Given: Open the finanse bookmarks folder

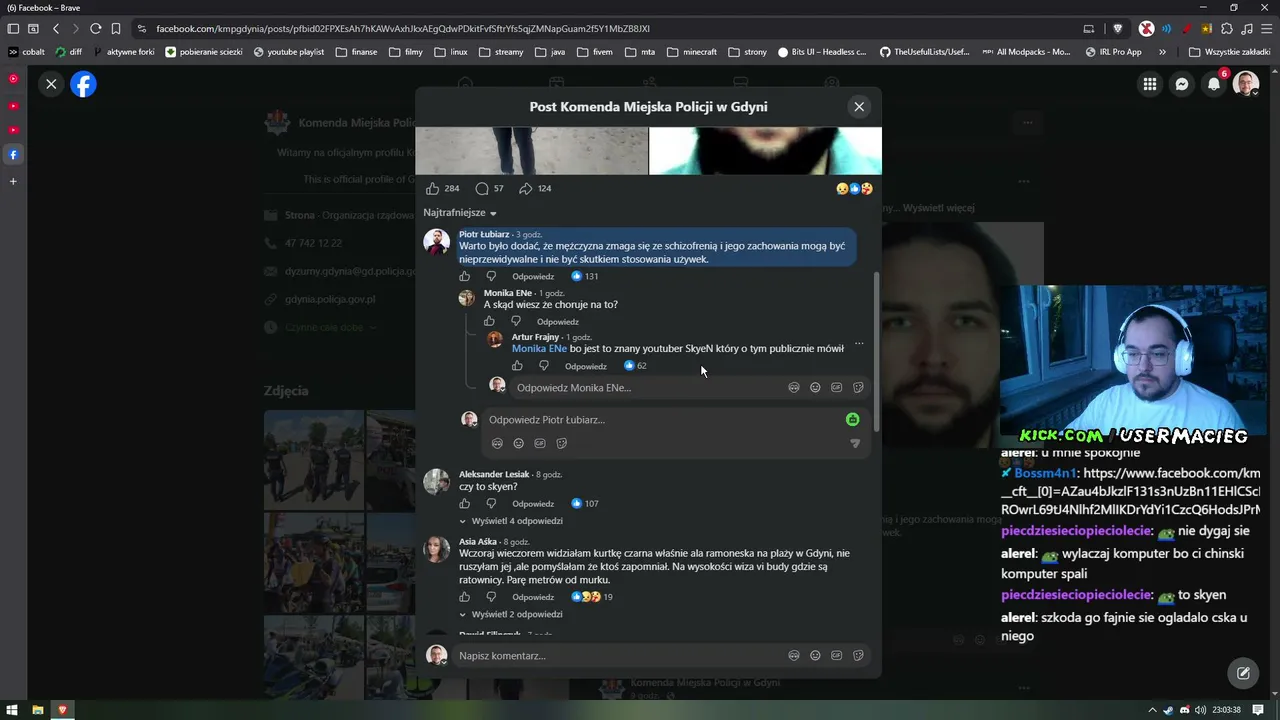Looking at the screenshot, I should [357, 52].
